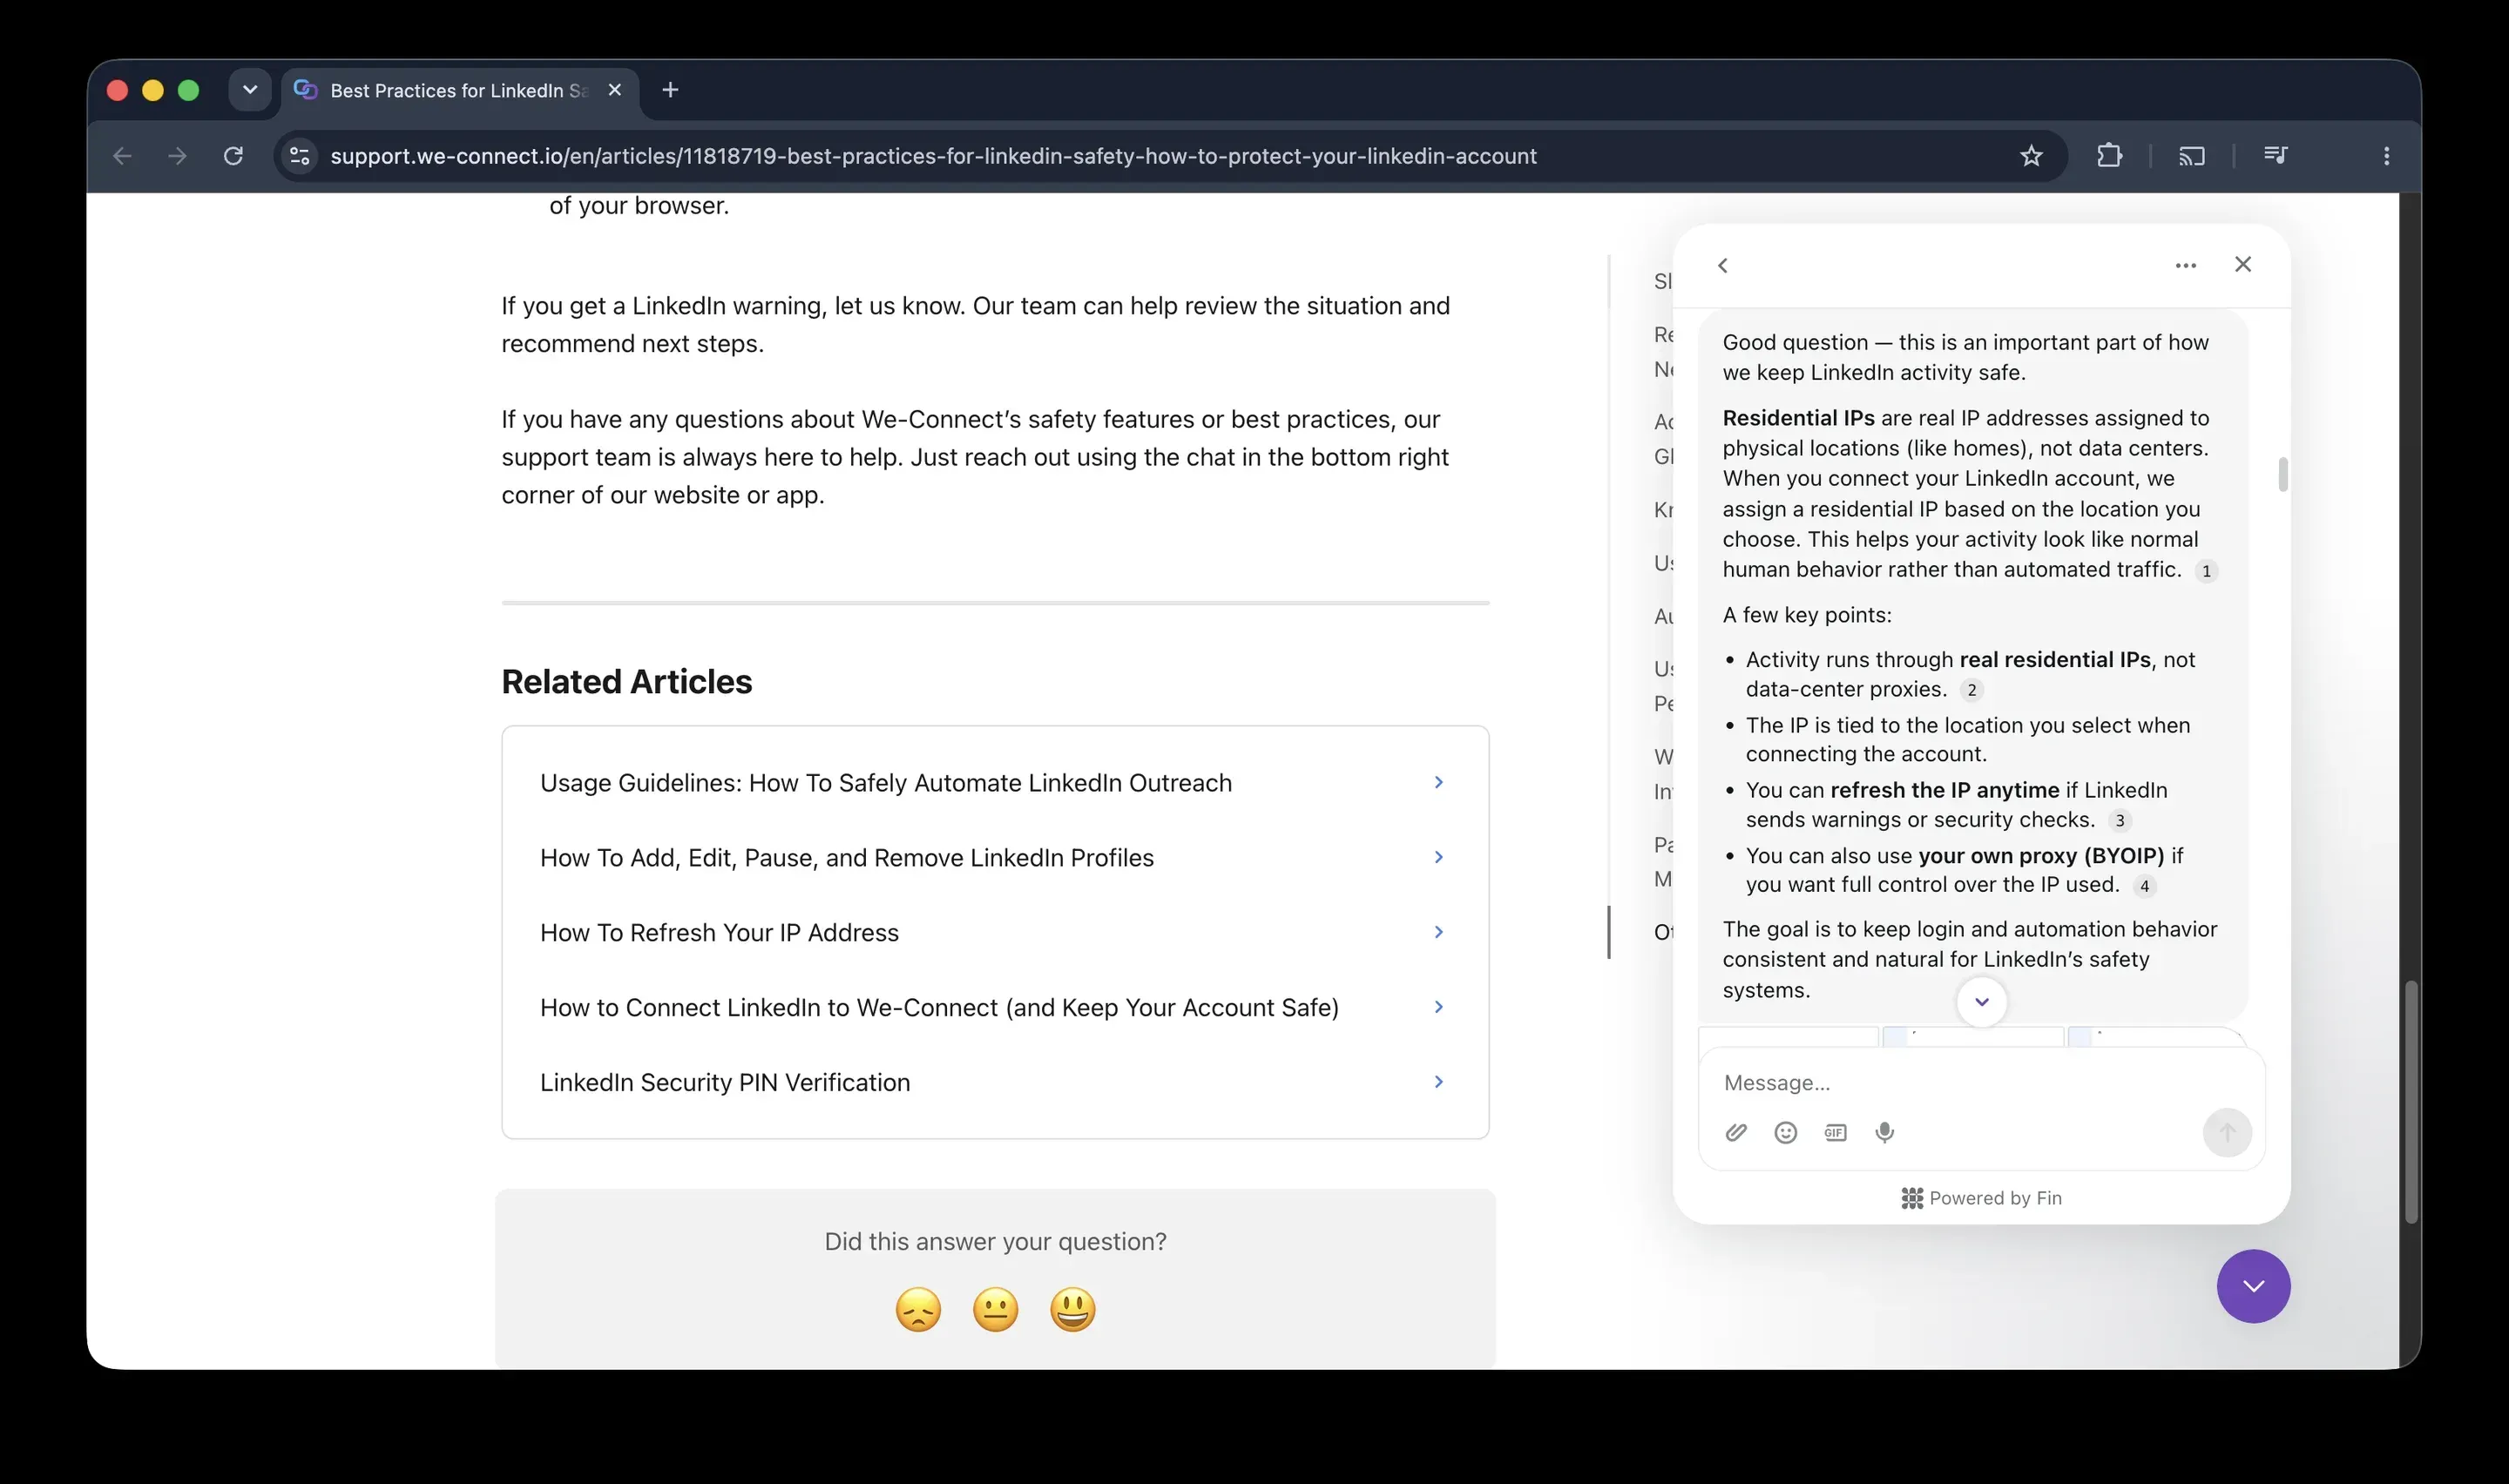Rate article with neutral face emoji
This screenshot has width=2509, height=1484.
(995, 1310)
